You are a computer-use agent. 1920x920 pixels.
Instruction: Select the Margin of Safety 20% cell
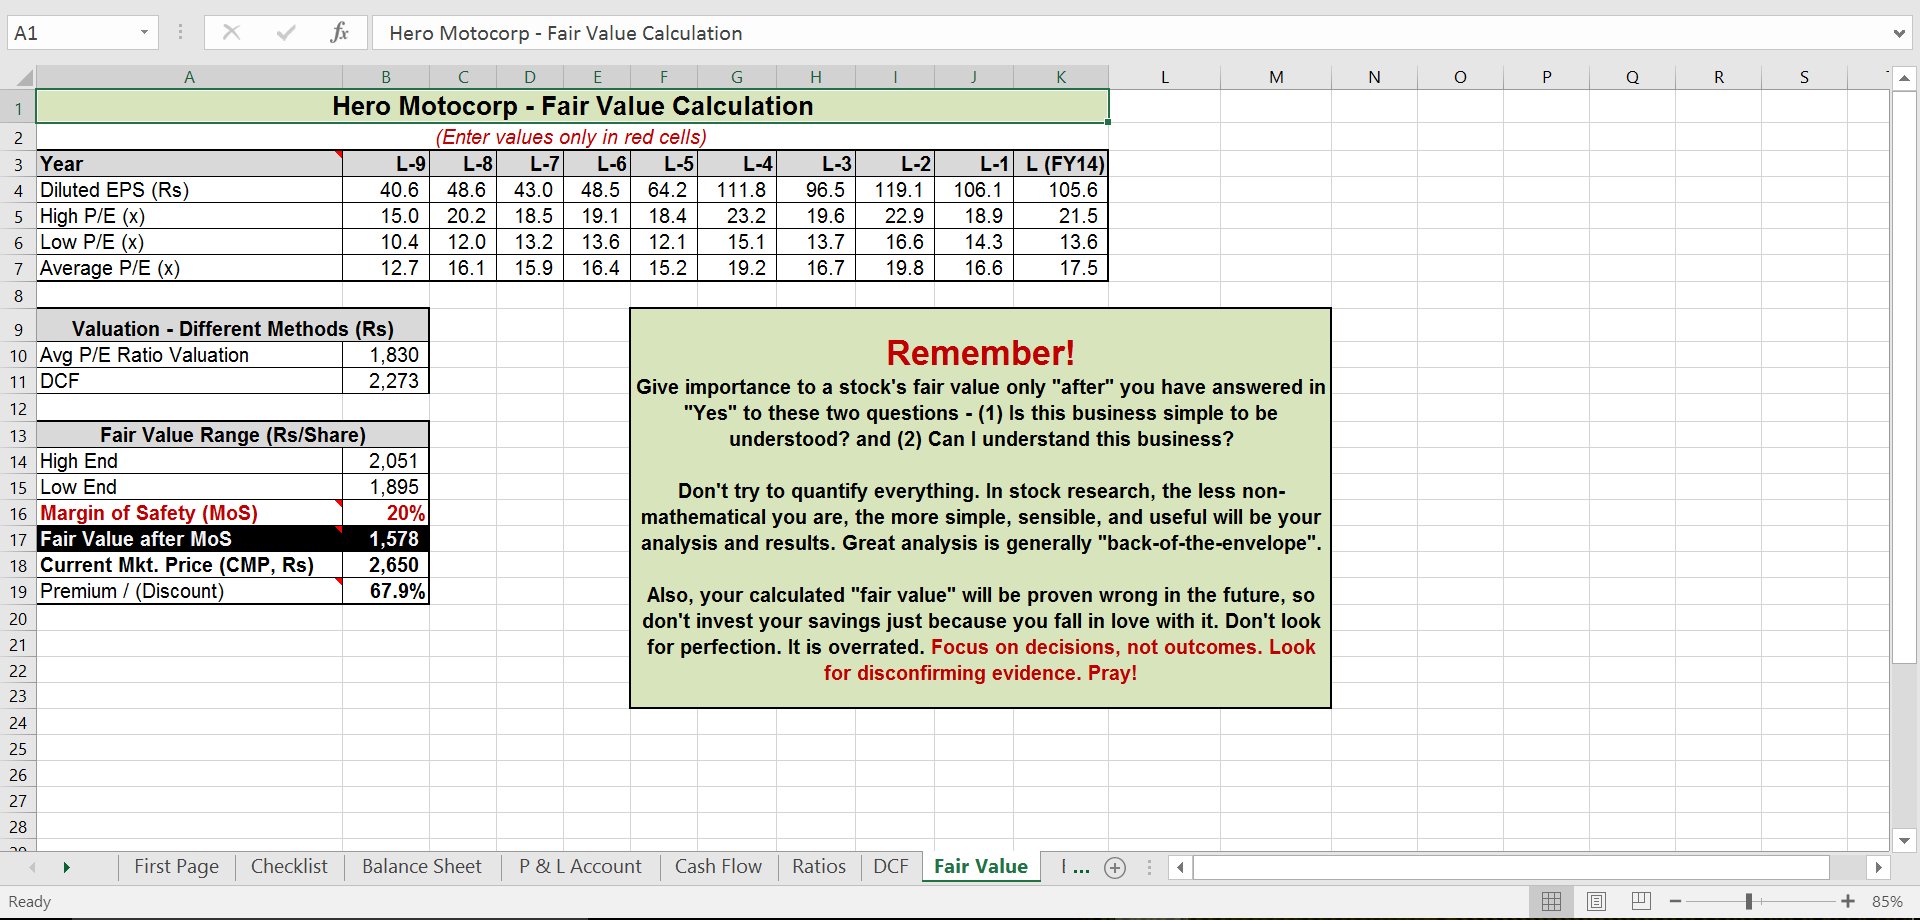point(386,513)
